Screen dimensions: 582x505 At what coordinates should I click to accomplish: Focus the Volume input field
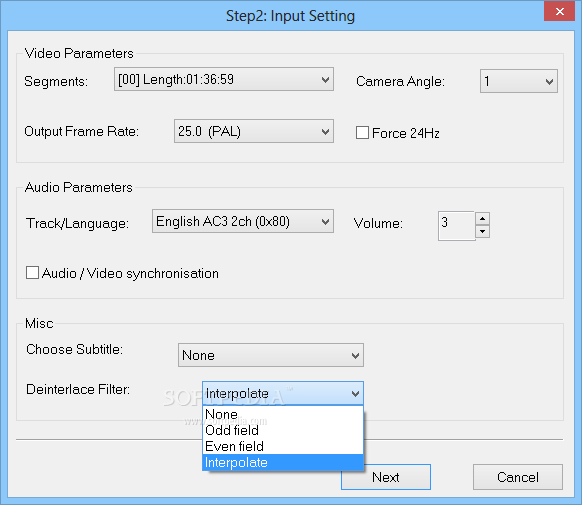457,226
